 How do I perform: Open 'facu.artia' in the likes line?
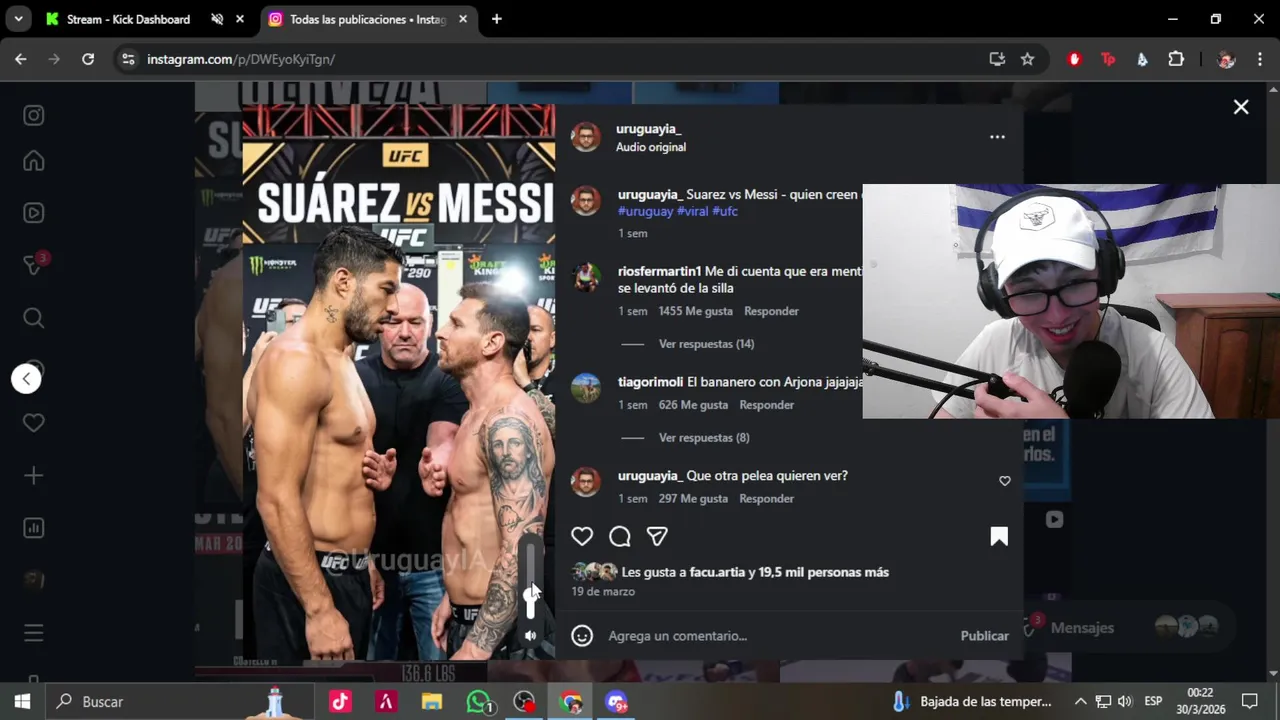click(x=717, y=572)
